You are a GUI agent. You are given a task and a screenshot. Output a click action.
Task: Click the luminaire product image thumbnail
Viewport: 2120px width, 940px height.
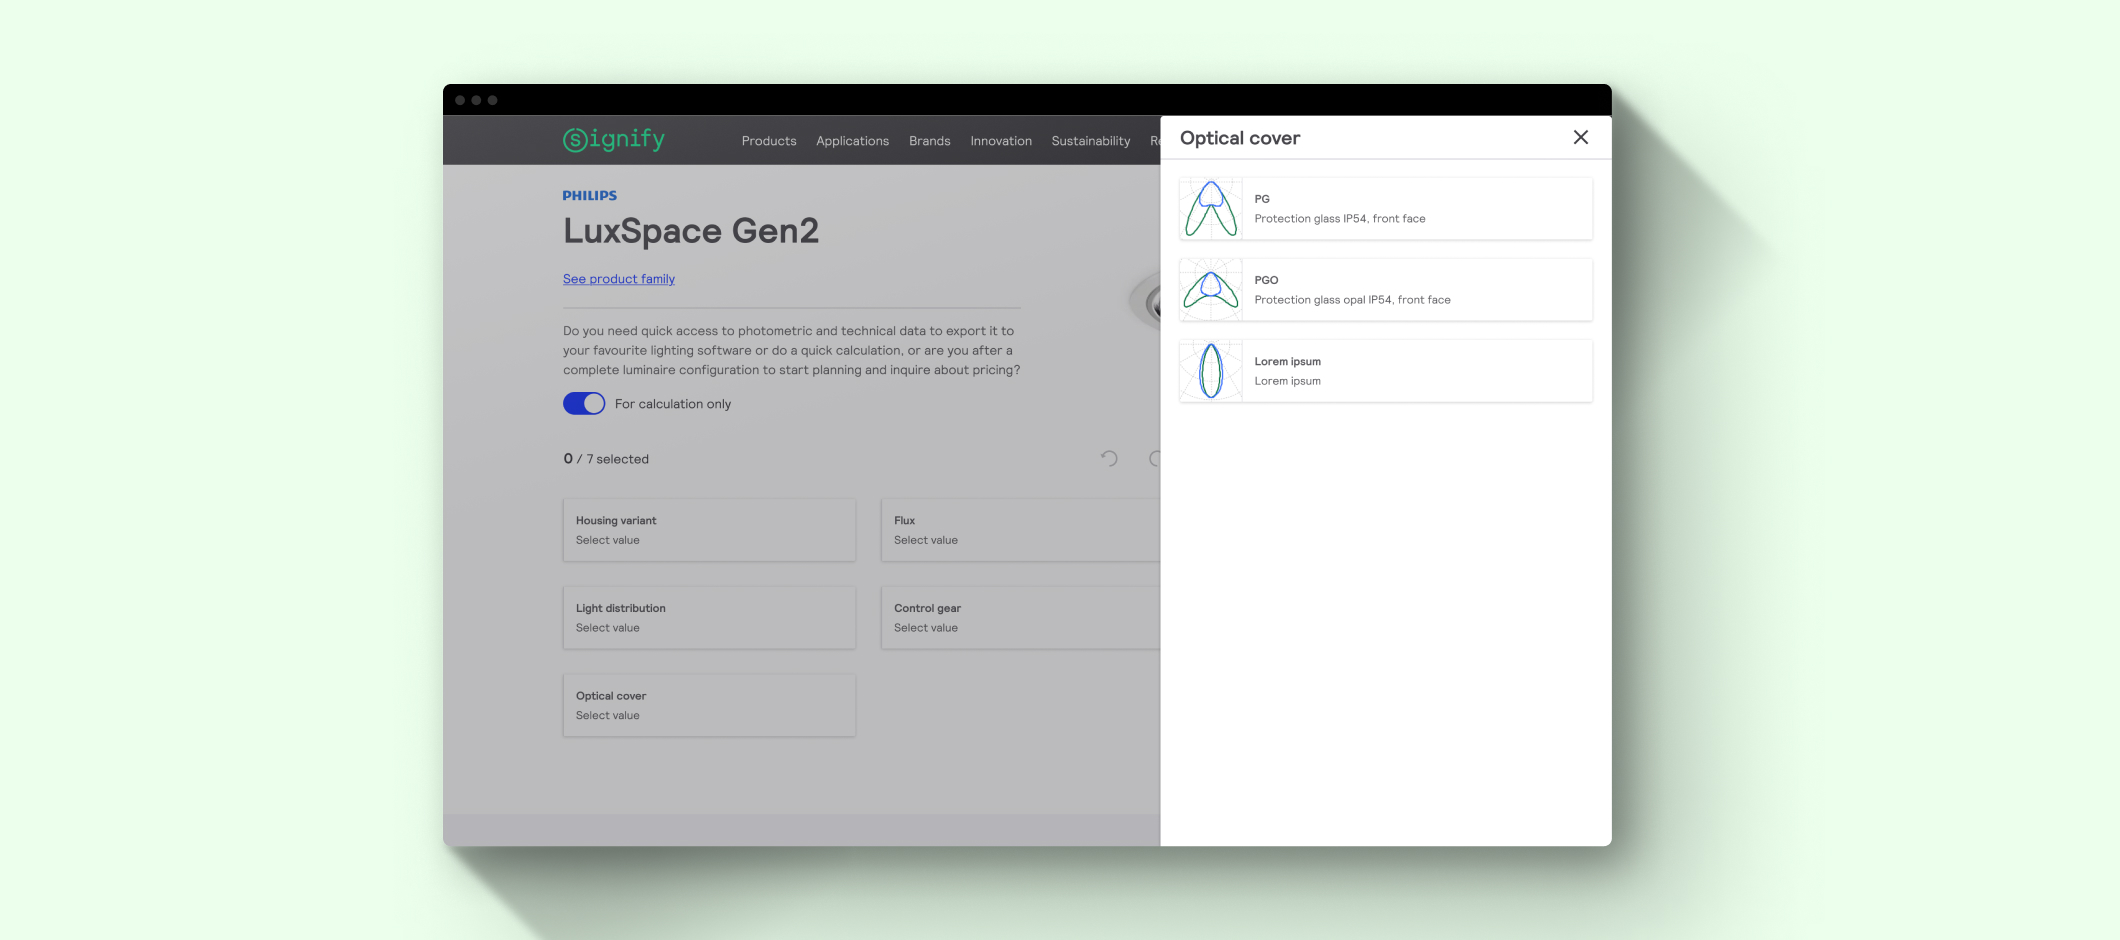(1150, 300)
